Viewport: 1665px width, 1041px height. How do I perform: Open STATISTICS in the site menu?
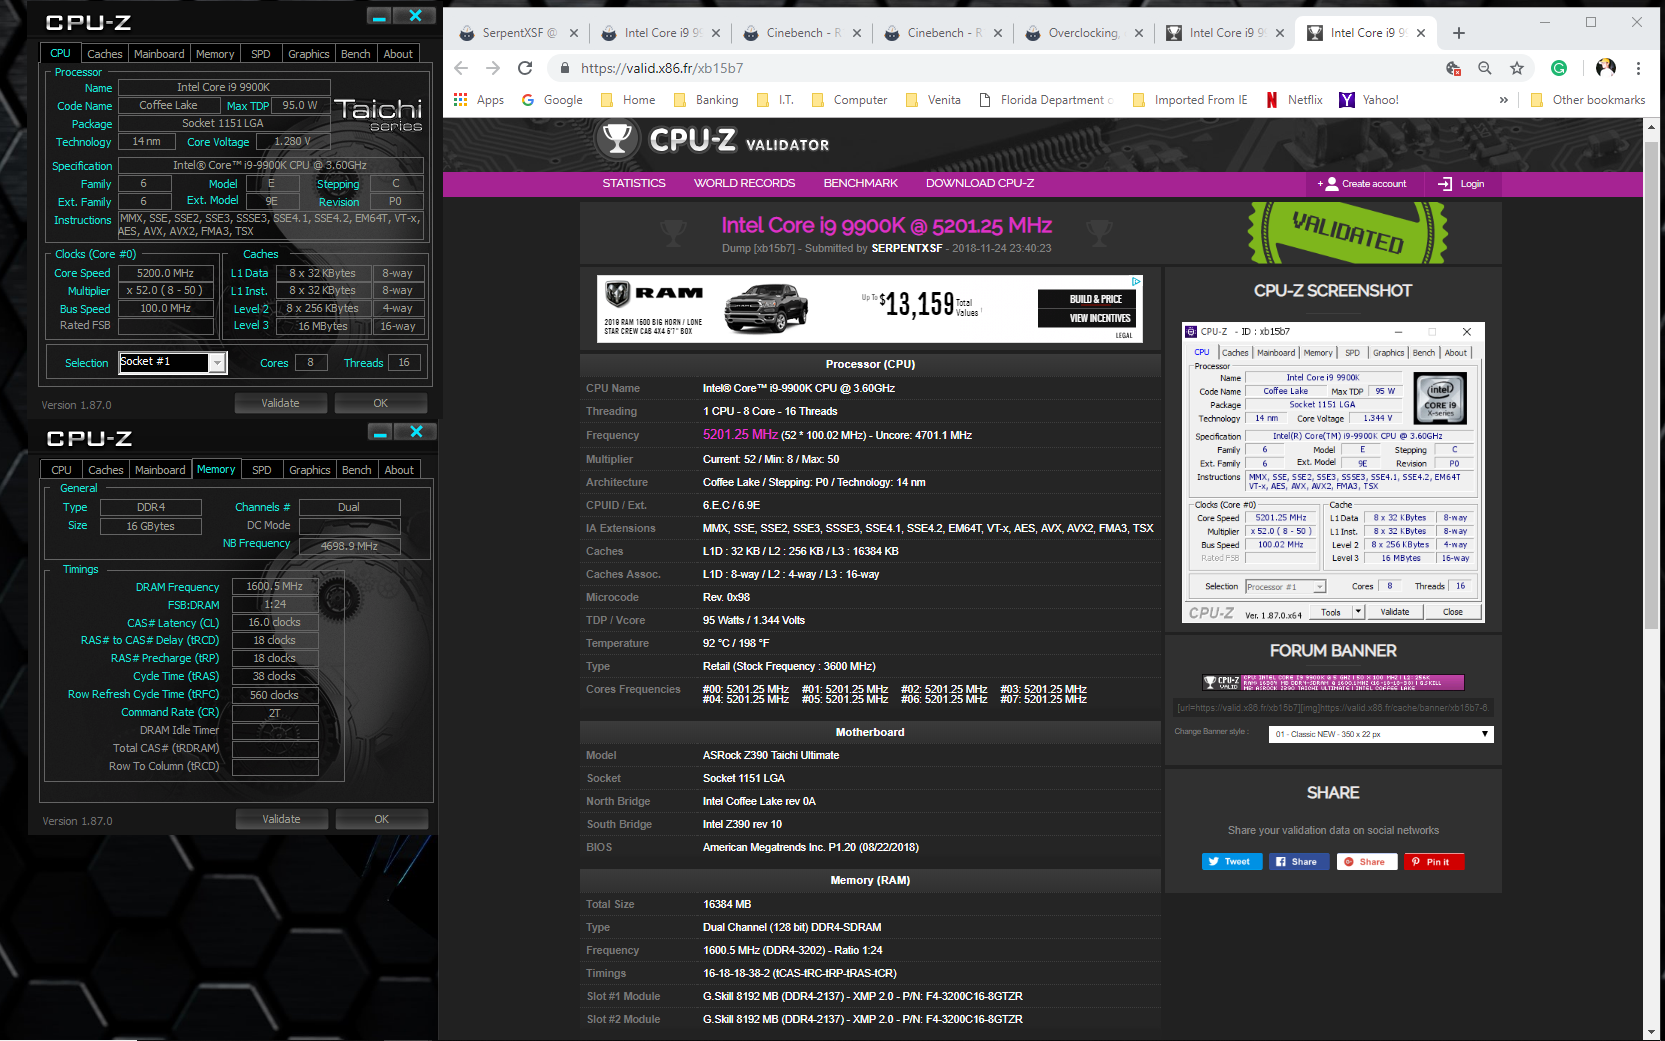point(634,184)
